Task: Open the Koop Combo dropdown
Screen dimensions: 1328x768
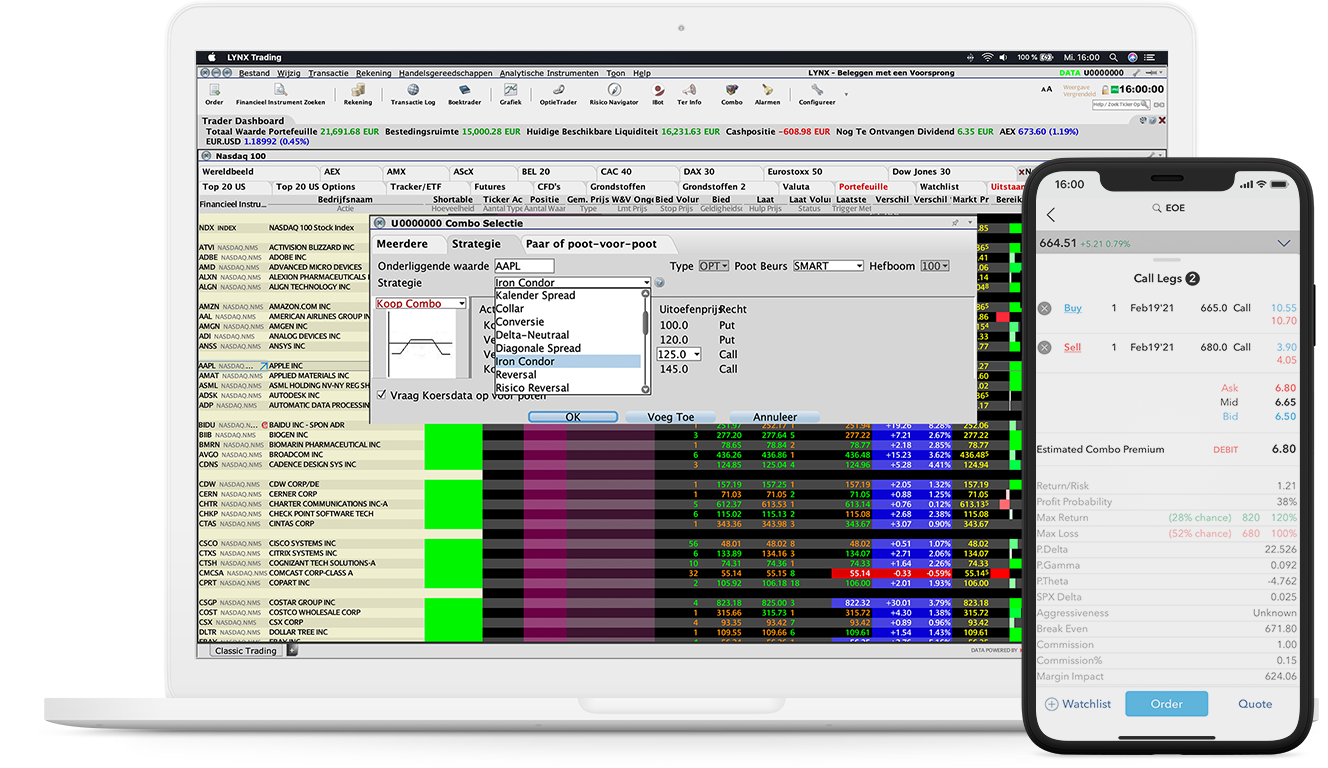Action: (x=421, y=304)
